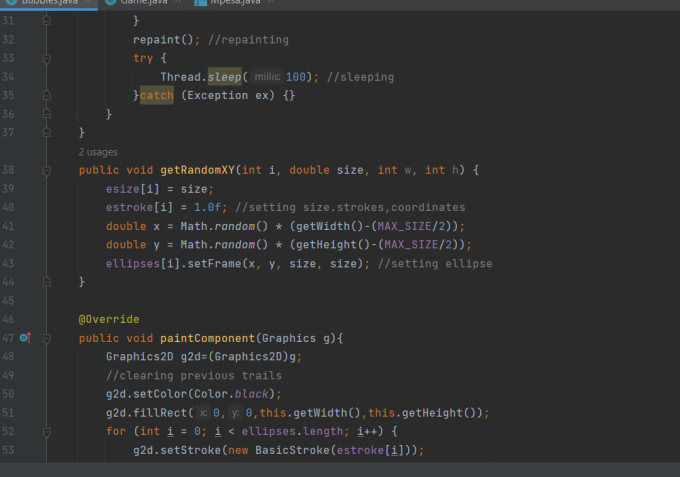Collapse the getRandomXY method fold on line 38

click(x=47, y=170)
